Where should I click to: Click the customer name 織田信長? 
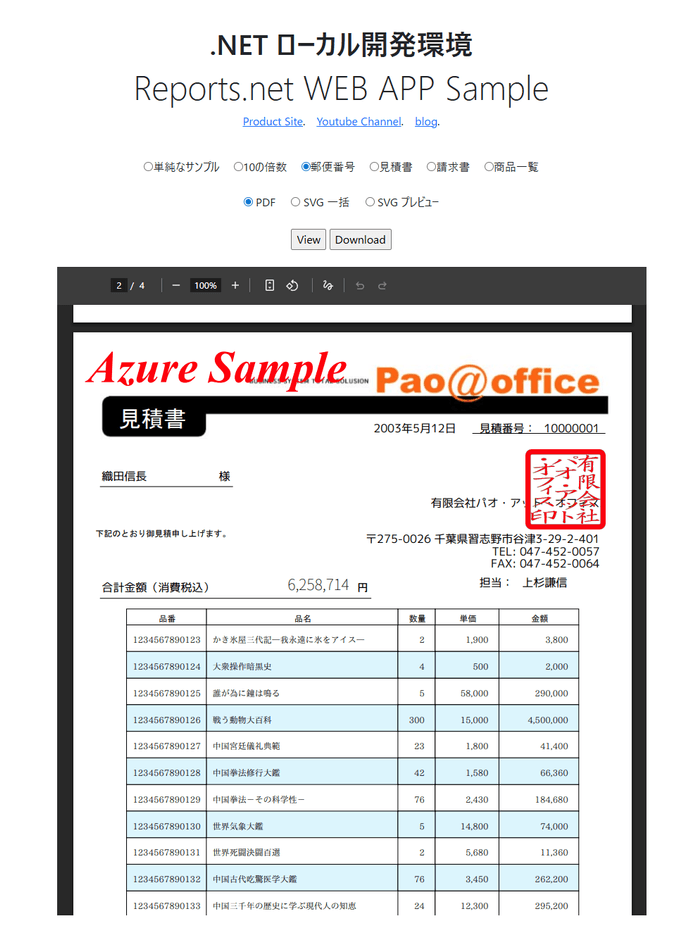124,477
